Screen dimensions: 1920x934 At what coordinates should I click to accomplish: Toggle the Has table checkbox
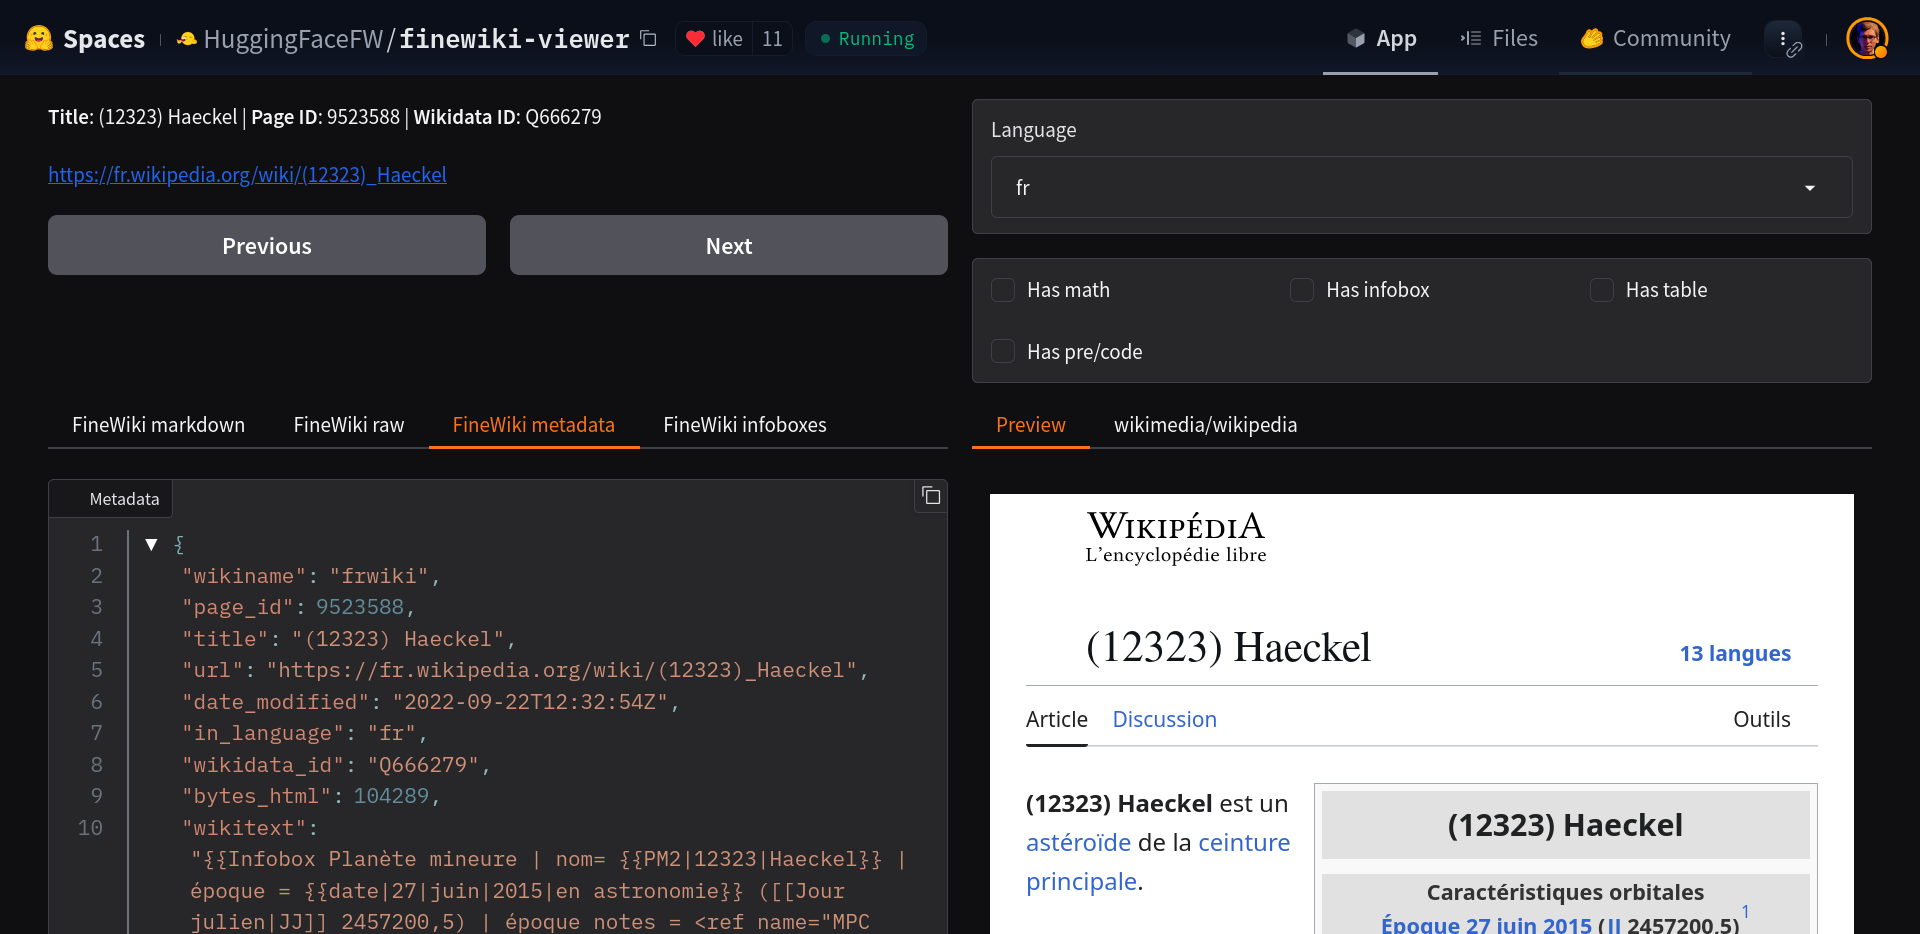point(1602,290)
